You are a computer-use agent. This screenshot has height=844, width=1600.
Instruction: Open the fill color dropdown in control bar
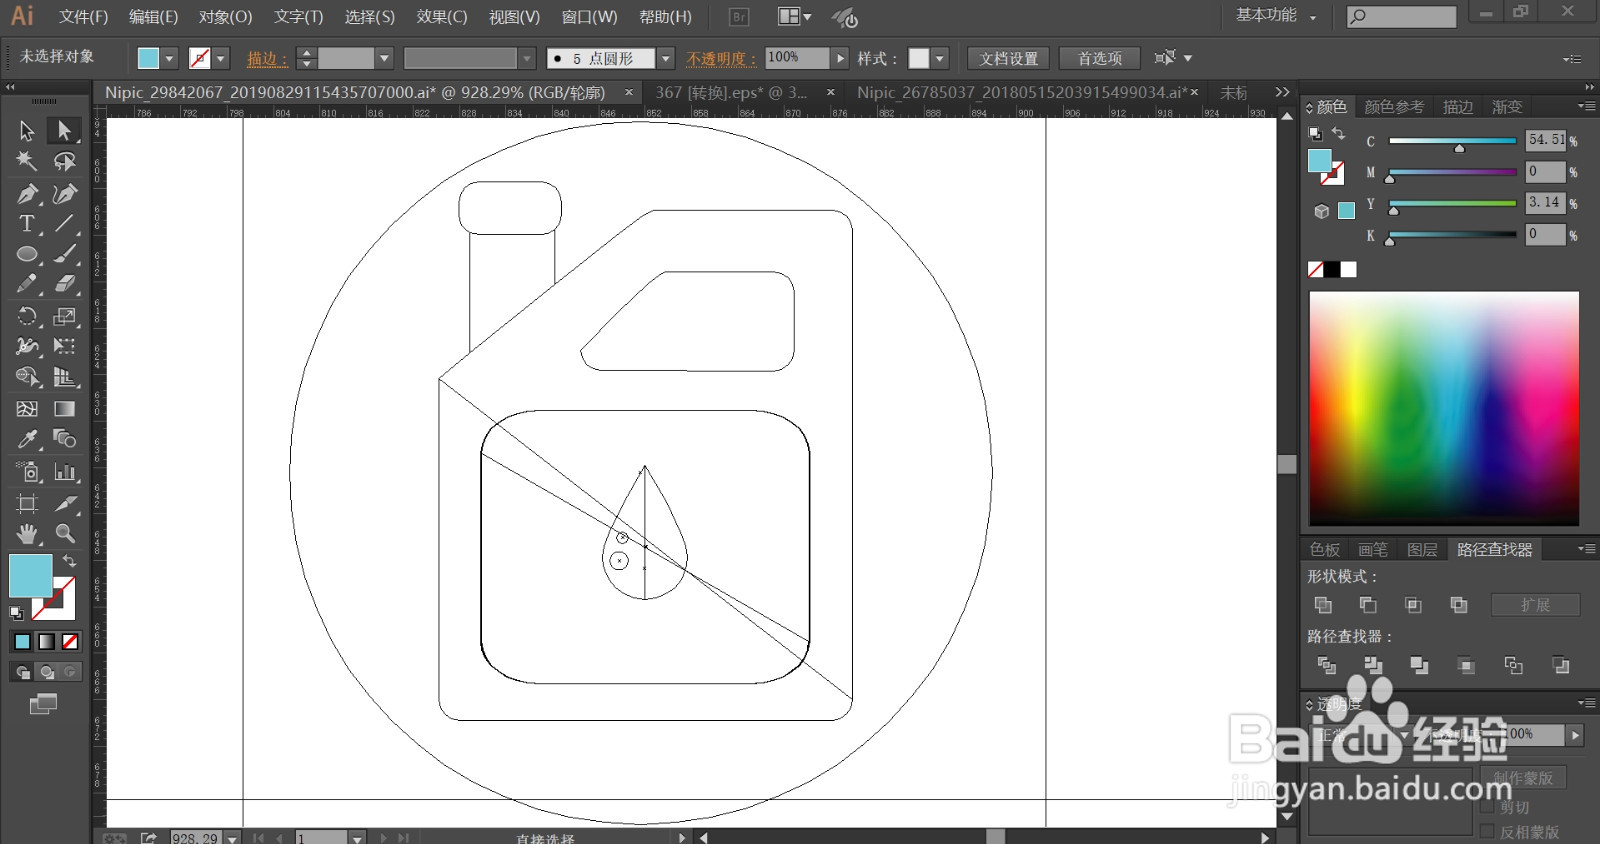169,59
